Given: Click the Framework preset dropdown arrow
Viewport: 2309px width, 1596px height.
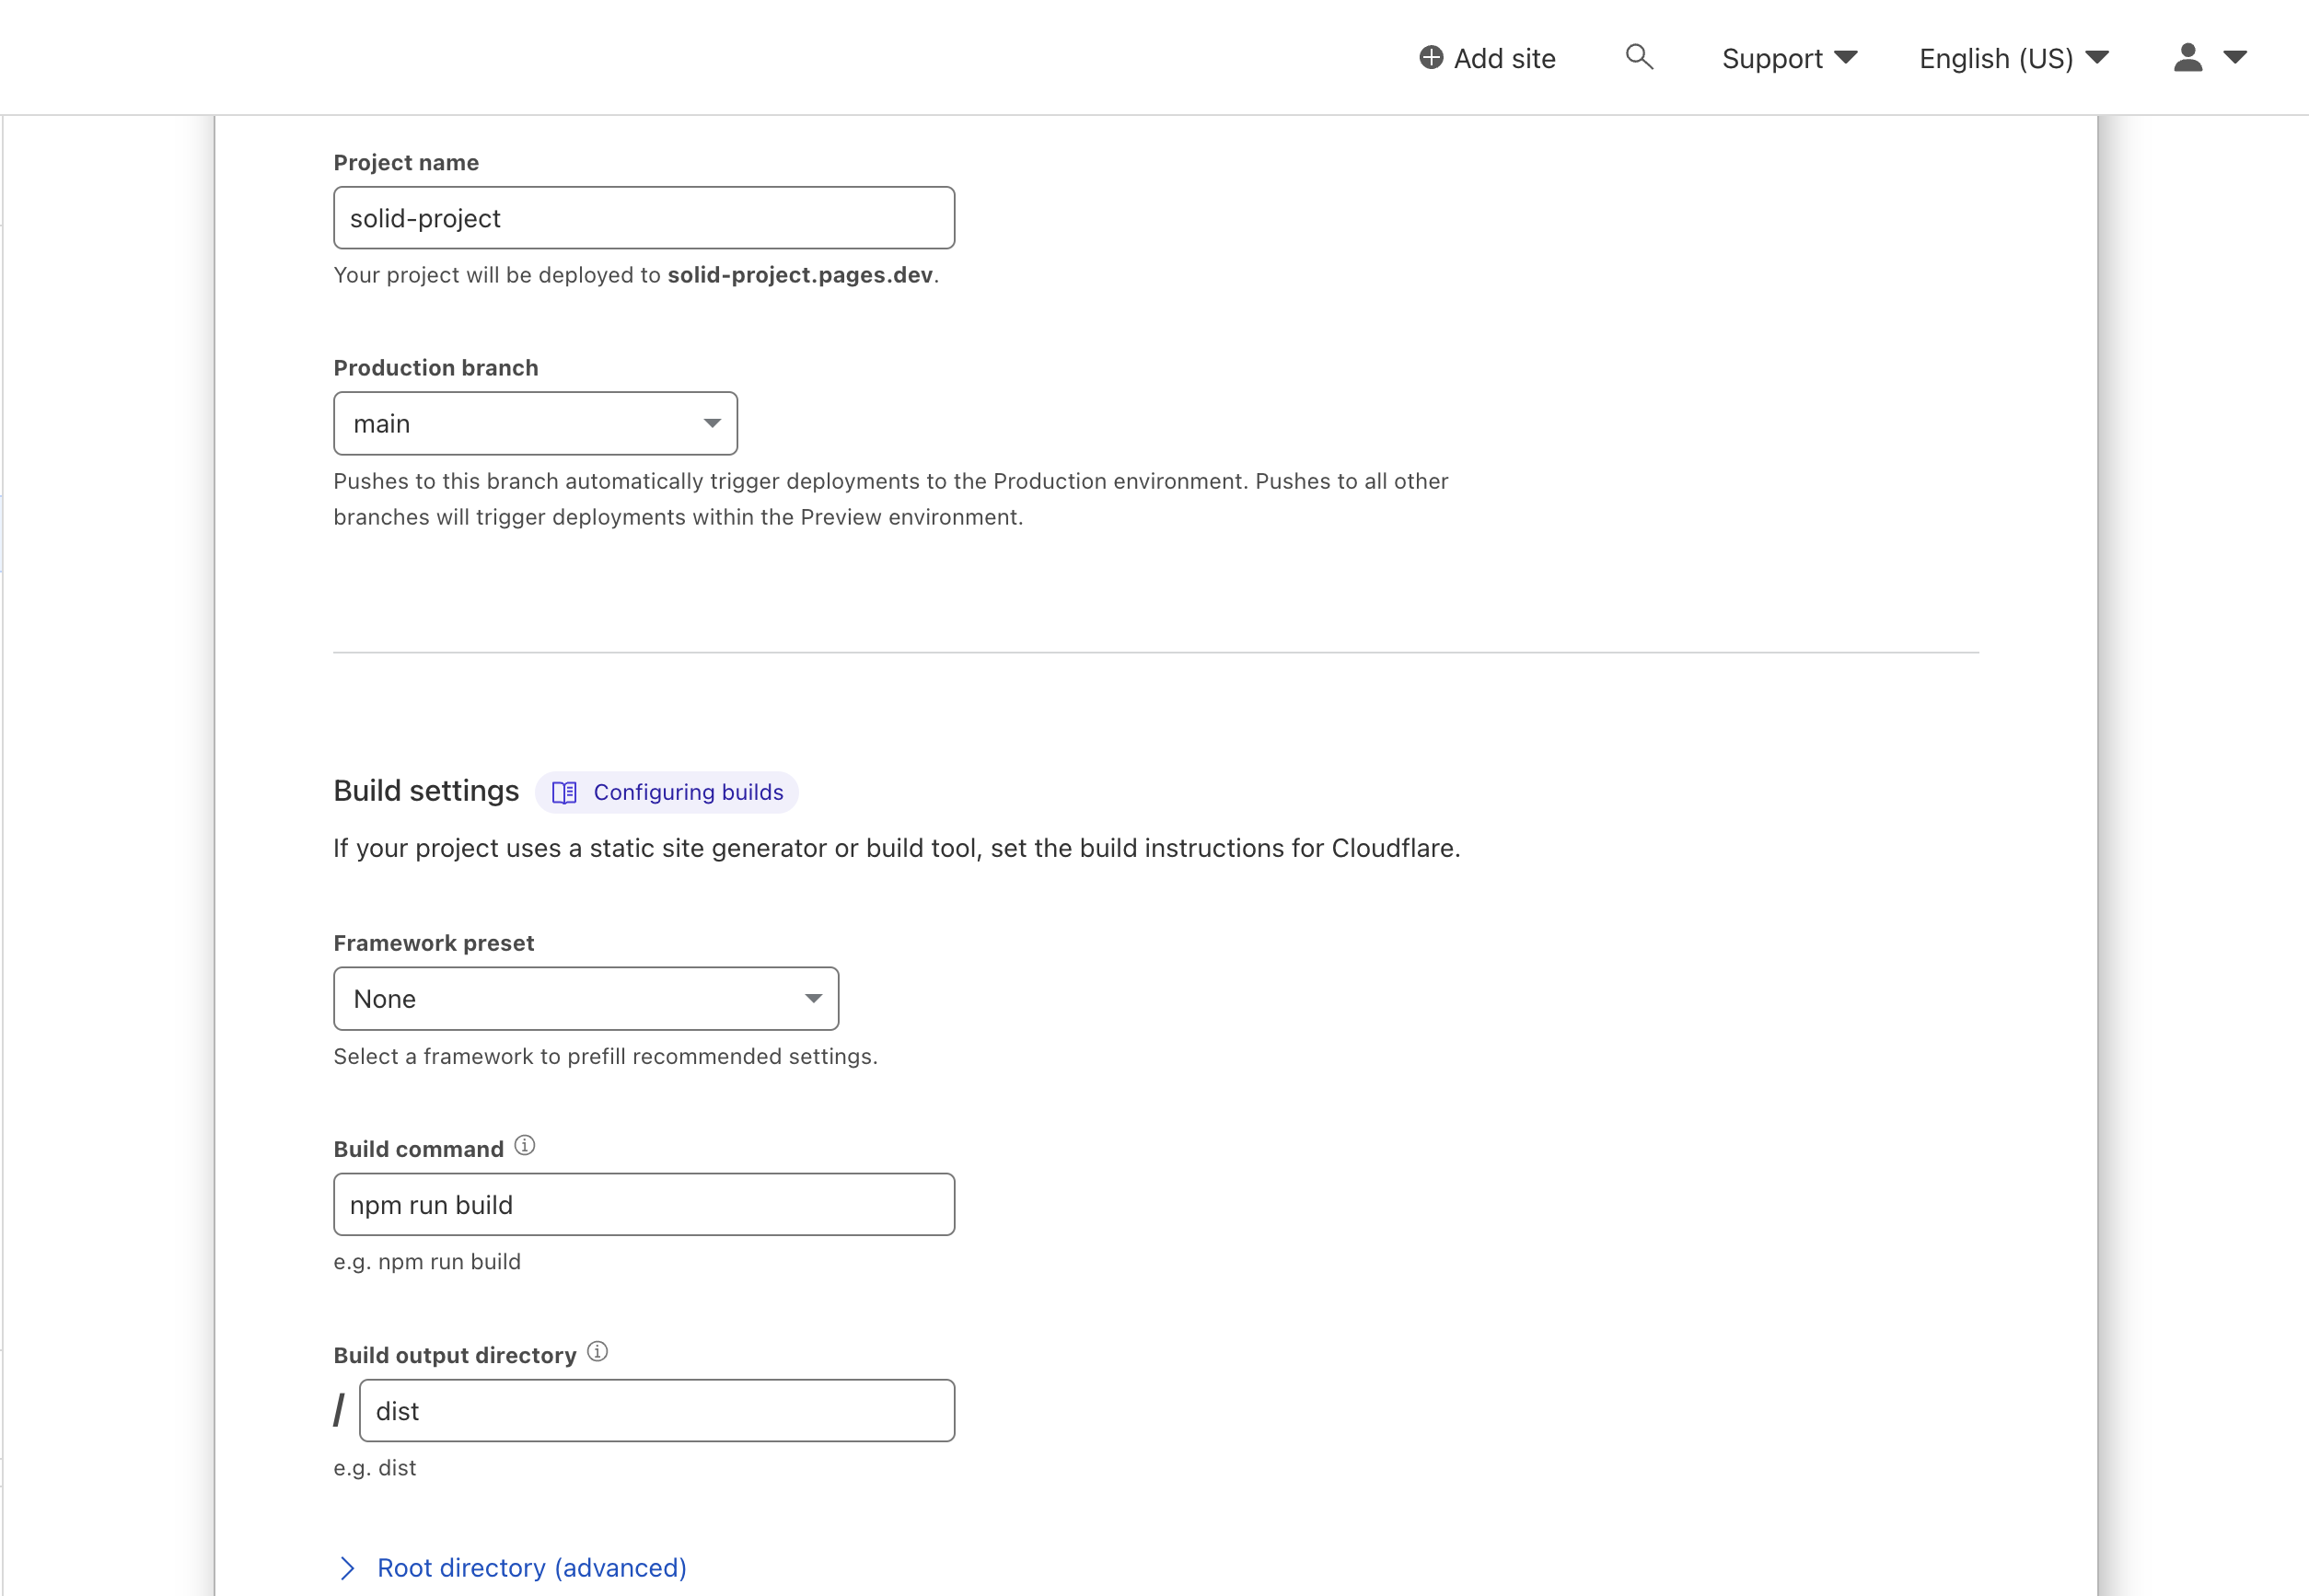Looking at the screenshot, I should [x=813, y=998].
